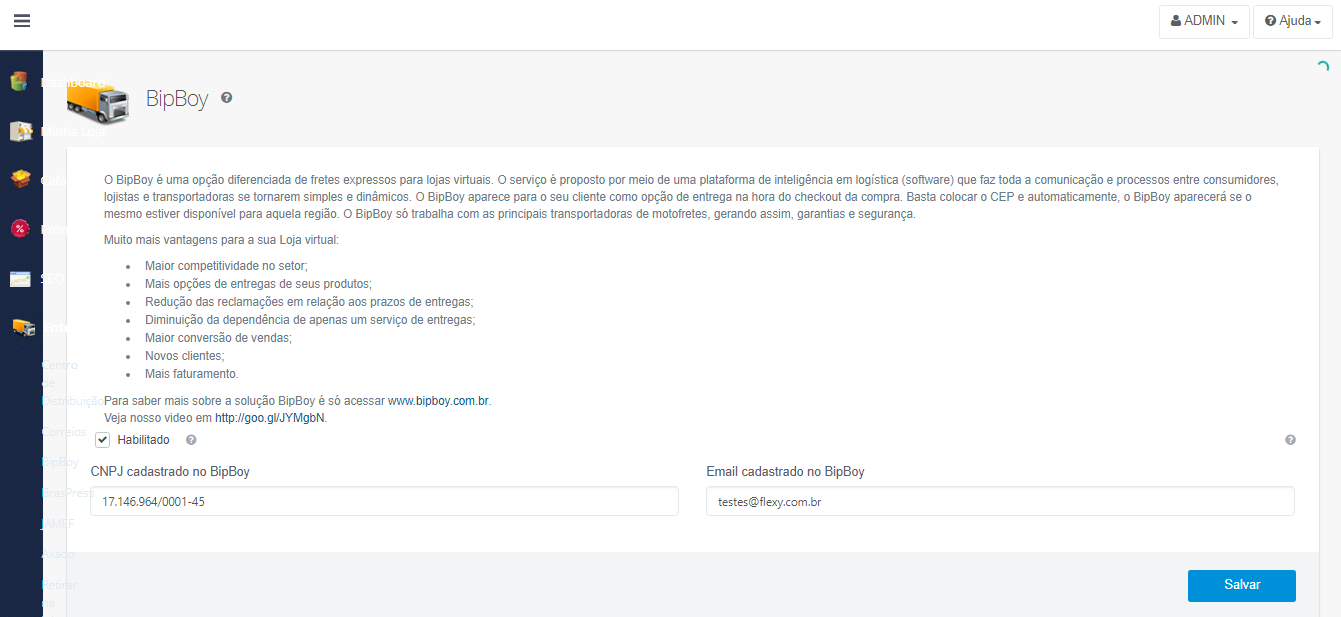Click the Email cadastrado no BipBoy field
The width and height of the screenshot is (1341, 617).
pyautogui.click(x=1000, y=501)
